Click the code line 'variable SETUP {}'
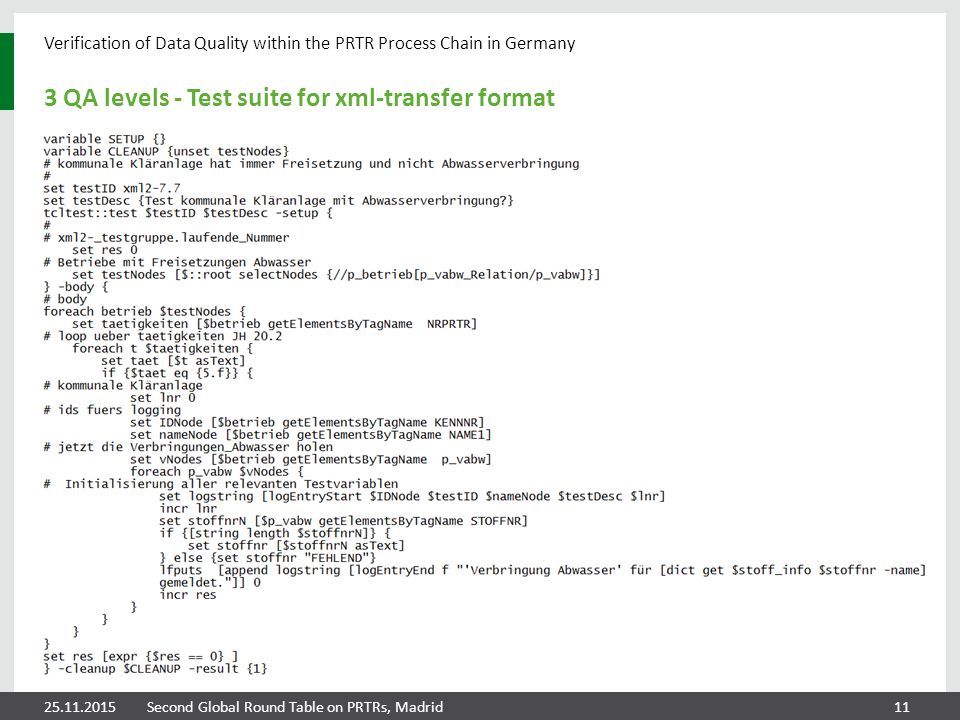The width and height of the screenshot is (960, 720). 105,139
